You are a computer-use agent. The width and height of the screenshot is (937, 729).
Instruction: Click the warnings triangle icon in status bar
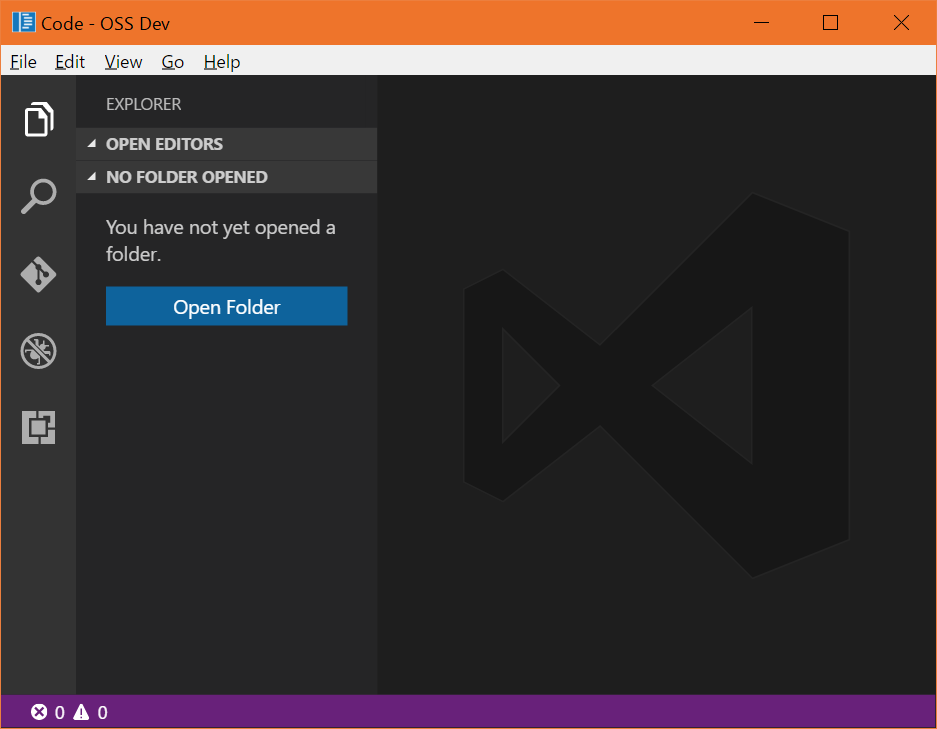[81, 712]
